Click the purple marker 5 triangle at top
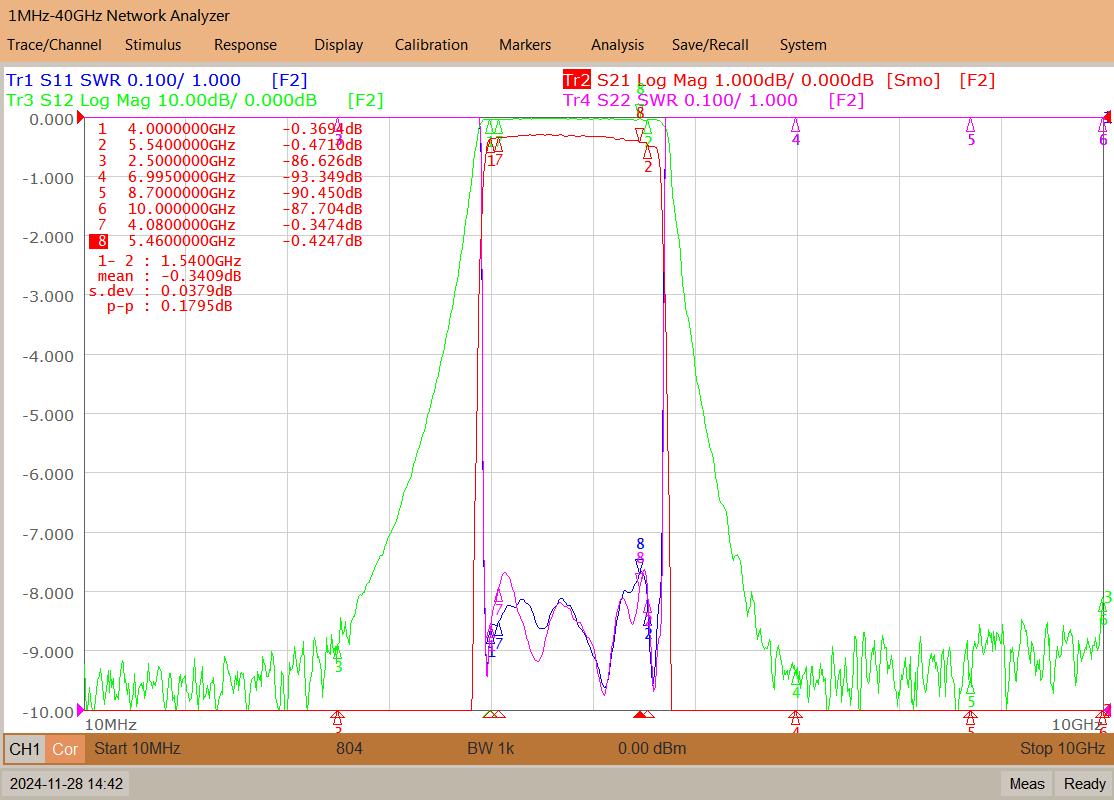This screenshot has width=1114, height=800. coord(970,125)
